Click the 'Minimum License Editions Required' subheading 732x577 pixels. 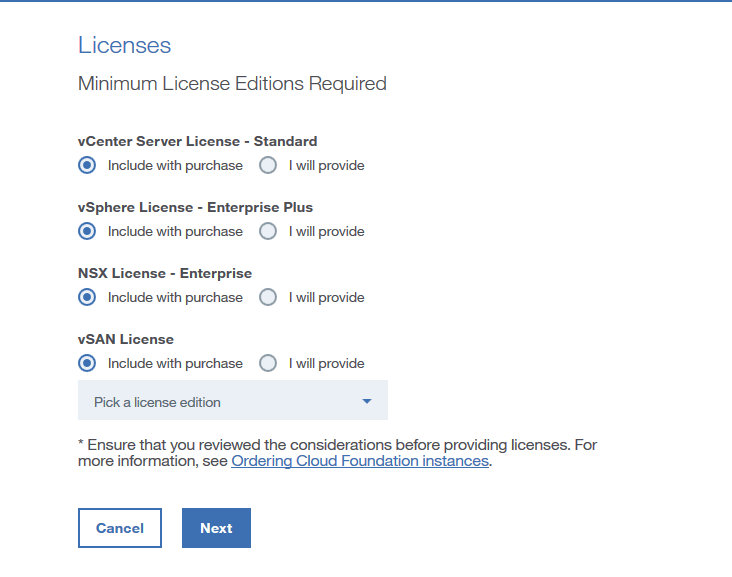point(232,84)
